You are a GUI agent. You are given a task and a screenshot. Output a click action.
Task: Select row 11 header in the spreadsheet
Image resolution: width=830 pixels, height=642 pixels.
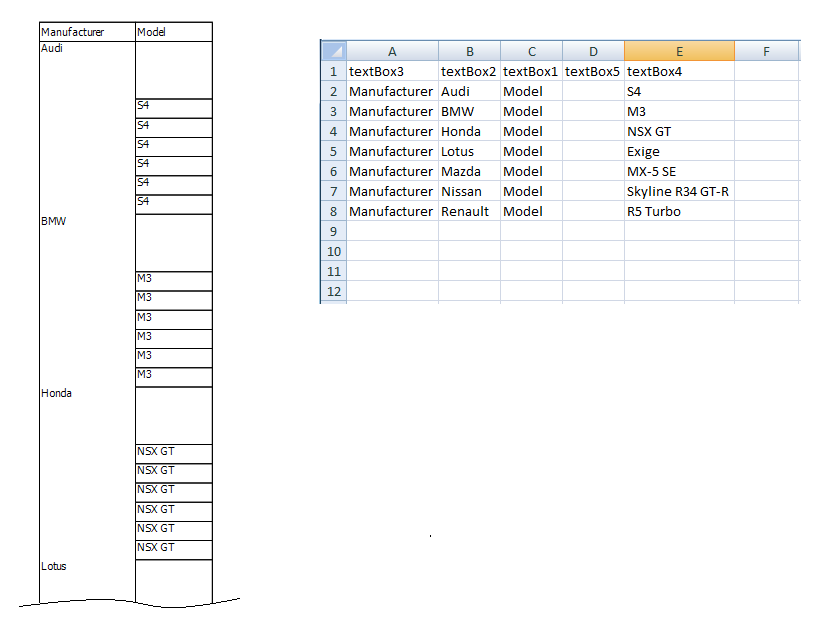pyautogui.click(x=333, y=272)
